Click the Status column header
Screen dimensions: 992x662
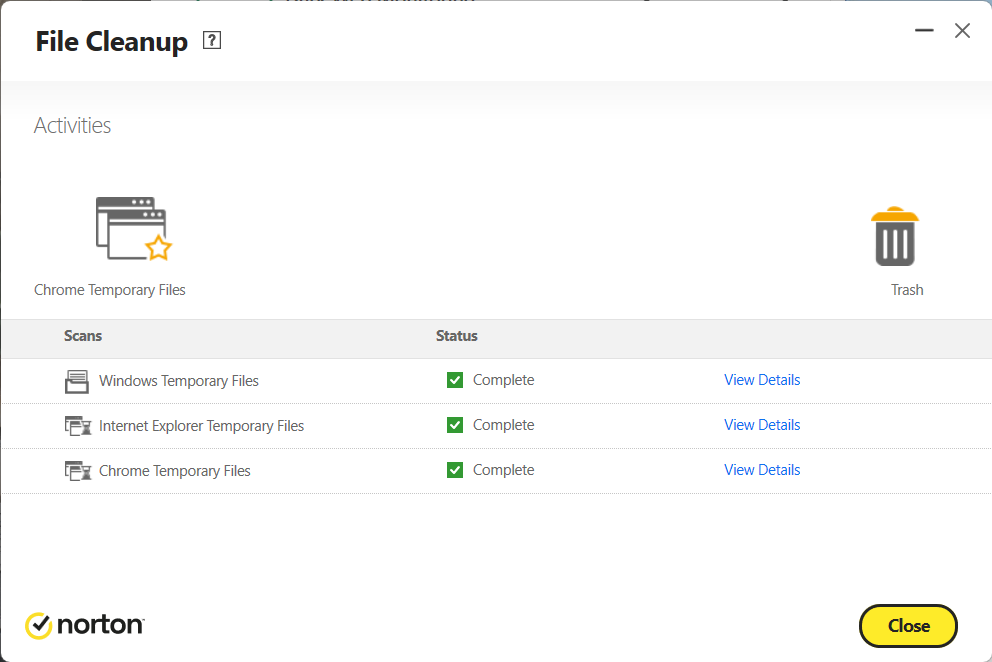click(x=457, y=335)
